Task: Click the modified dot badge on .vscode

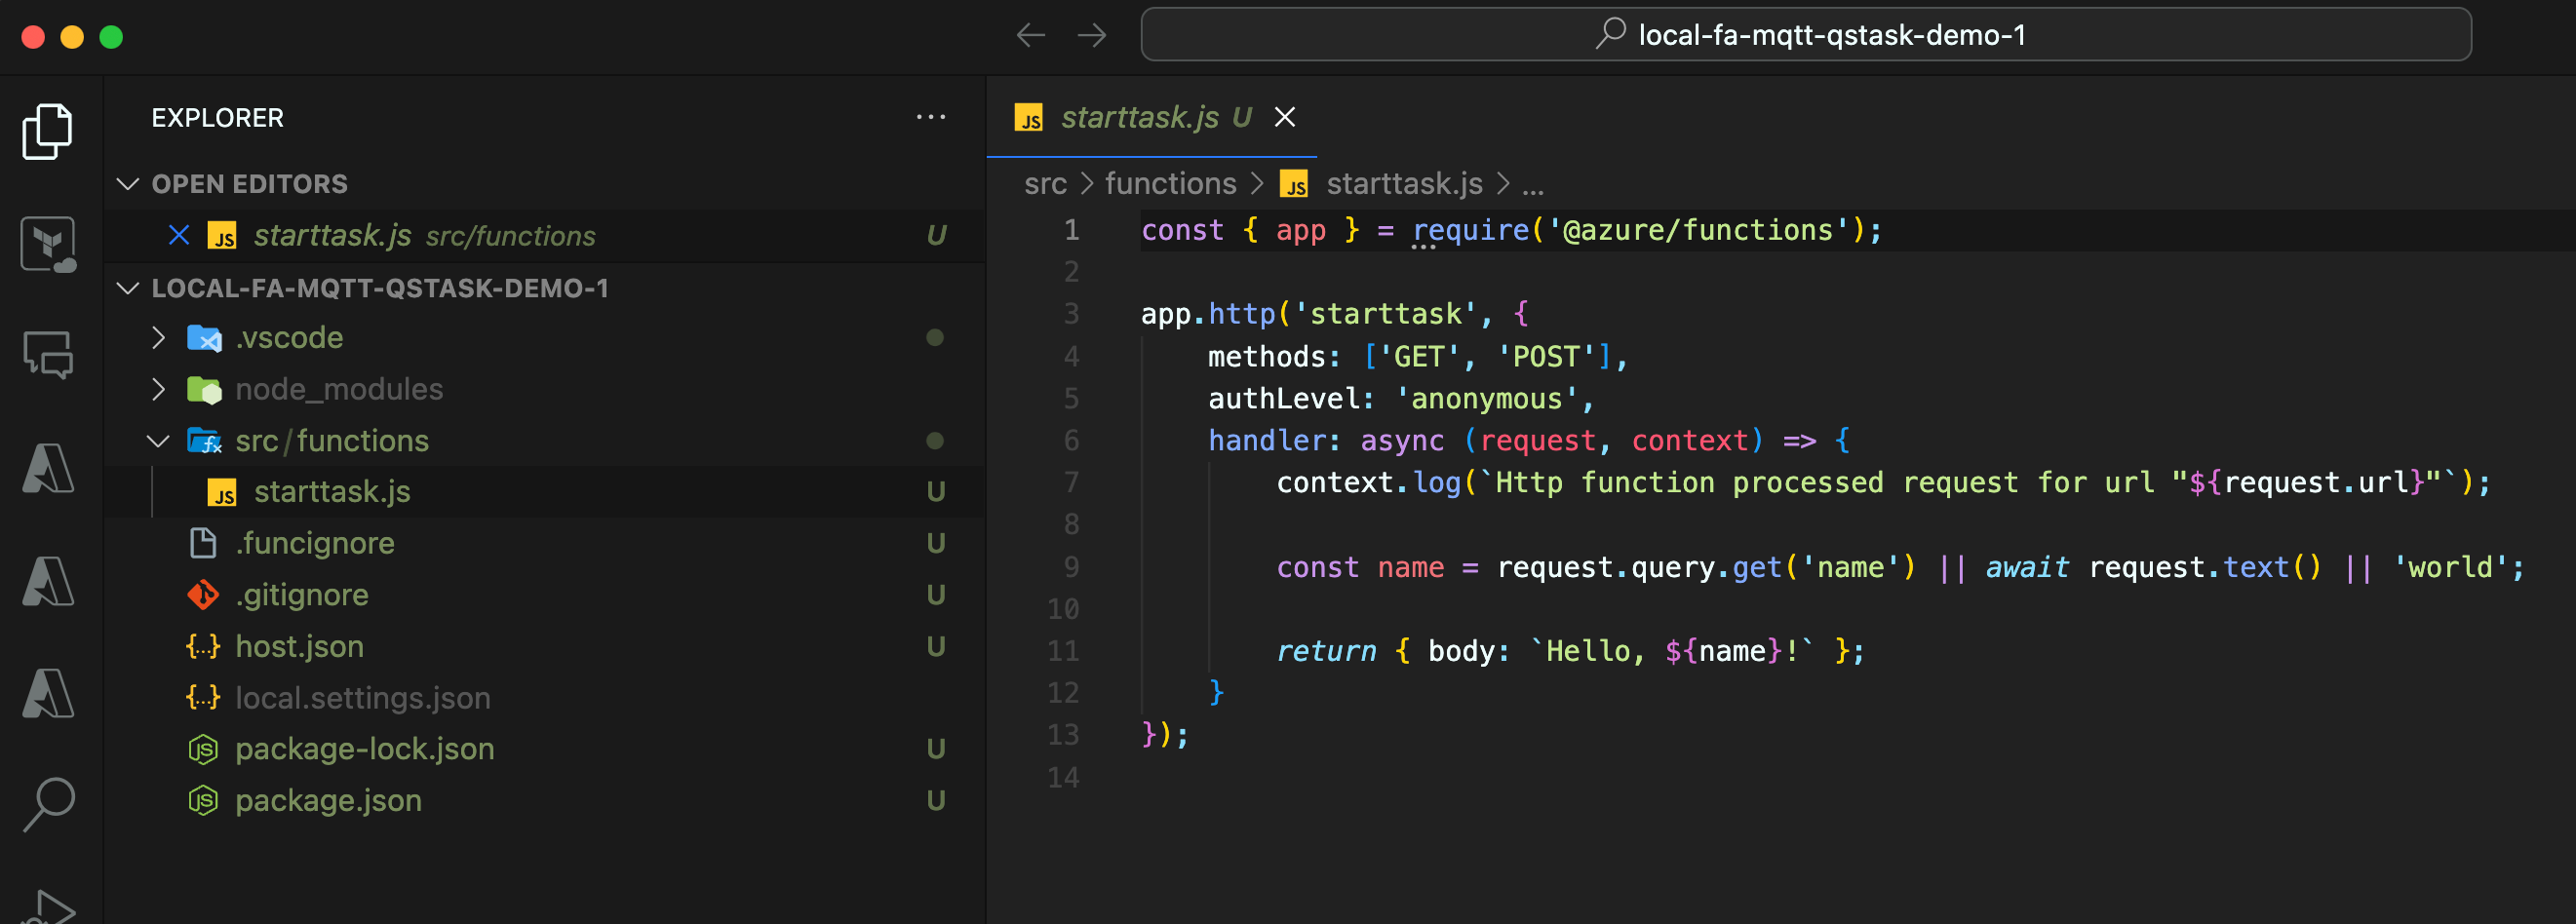Action: pos(935,338)
